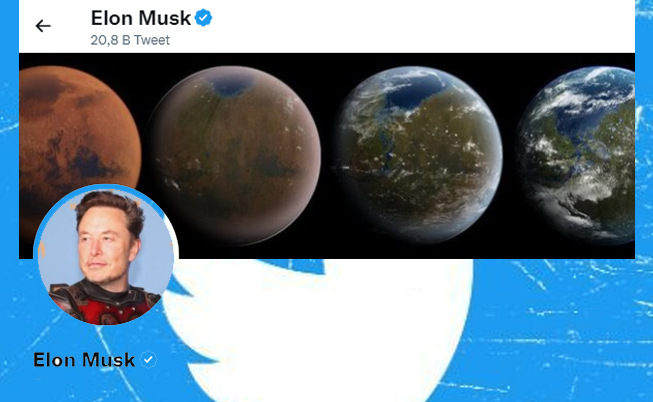This screenshot has height=402, width=653.
Task: Click the header title Elon Musk
Action: [141, 18]
